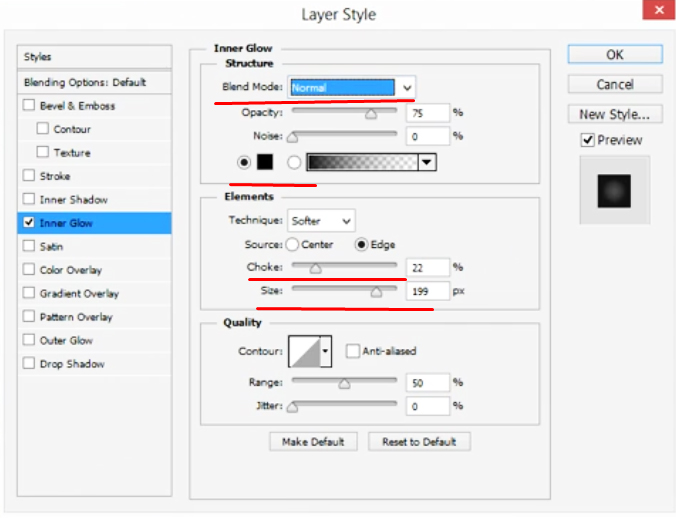Toggle the Preview checkbox

tap(588, 140)
